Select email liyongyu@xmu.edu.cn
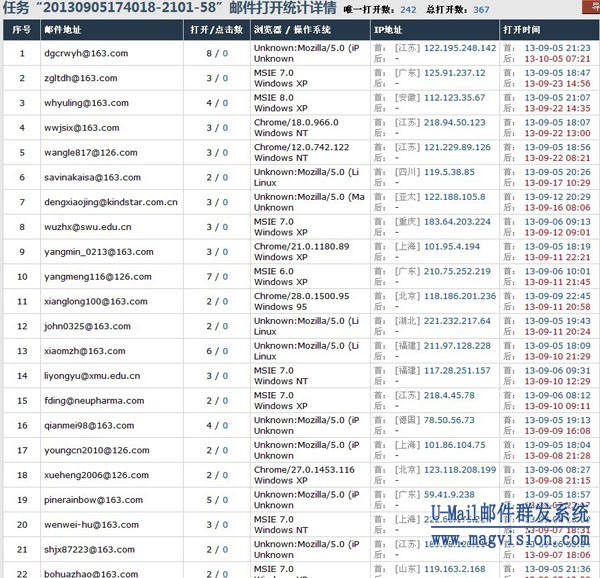The width and height of the screenshot is (600, 578). click(92, 376)
